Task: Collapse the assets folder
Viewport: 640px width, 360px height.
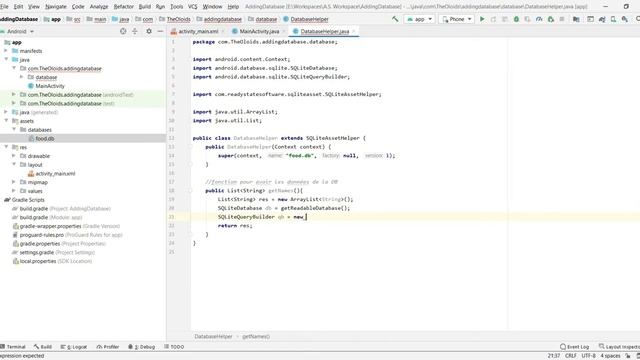Action: point(6,121)
